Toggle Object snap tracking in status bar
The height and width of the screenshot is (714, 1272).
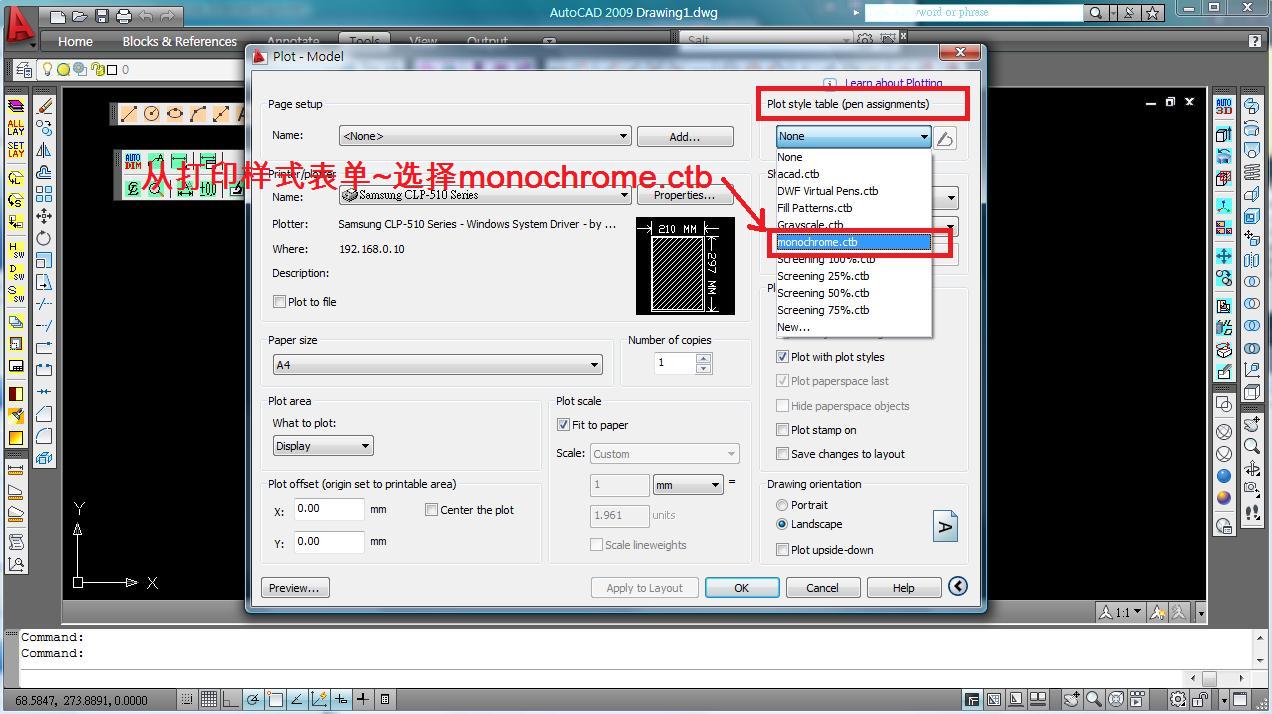(297, 699)
